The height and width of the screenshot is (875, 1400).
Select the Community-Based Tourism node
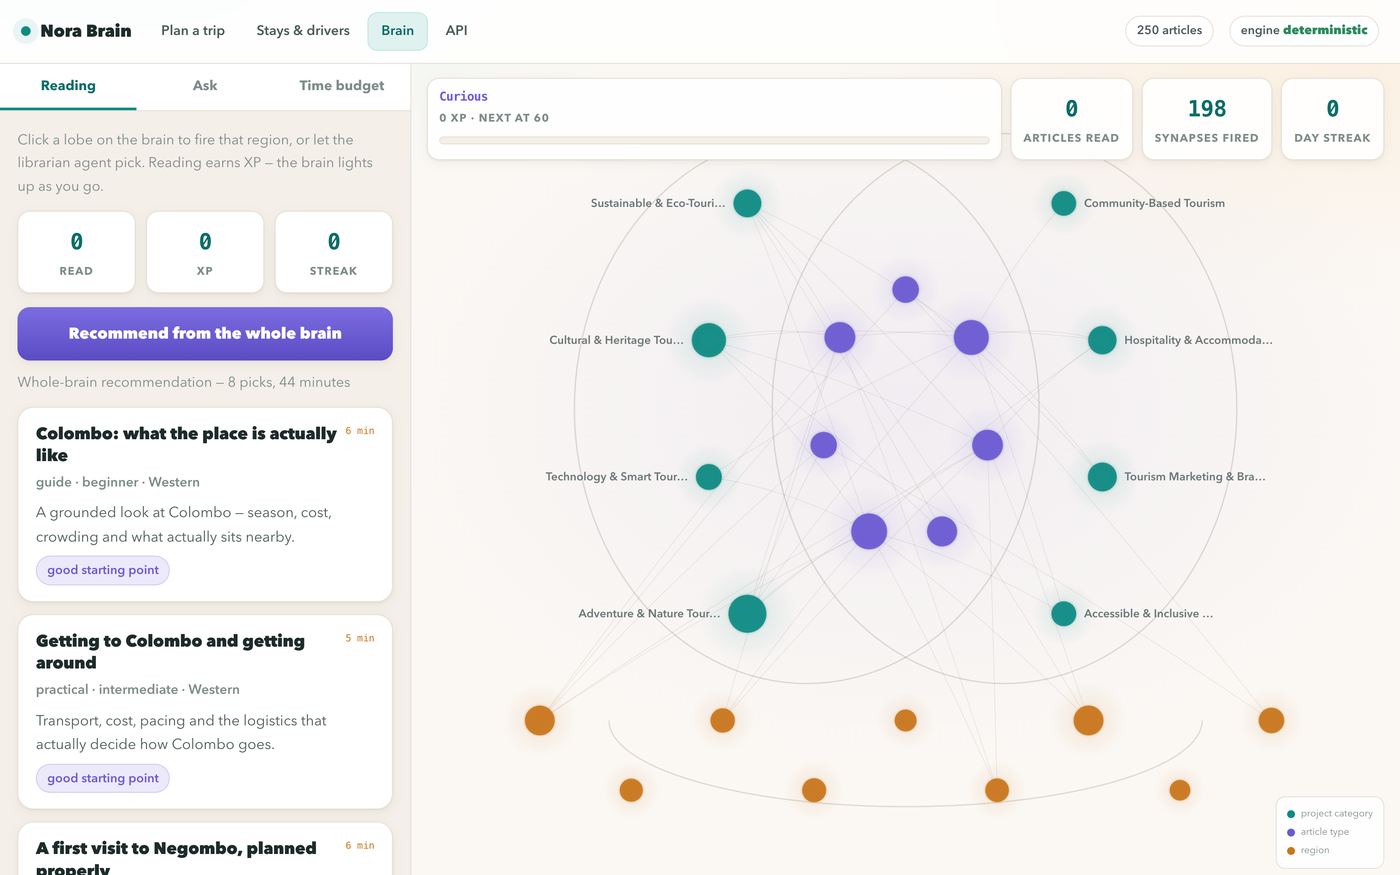(1064, 203)
